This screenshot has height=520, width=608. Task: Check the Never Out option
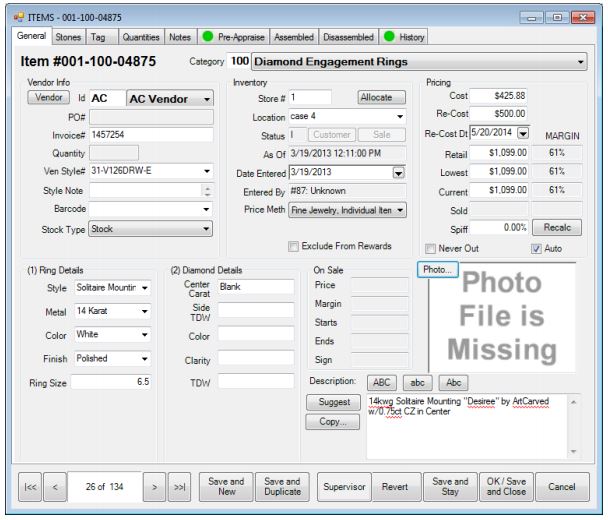431,248
